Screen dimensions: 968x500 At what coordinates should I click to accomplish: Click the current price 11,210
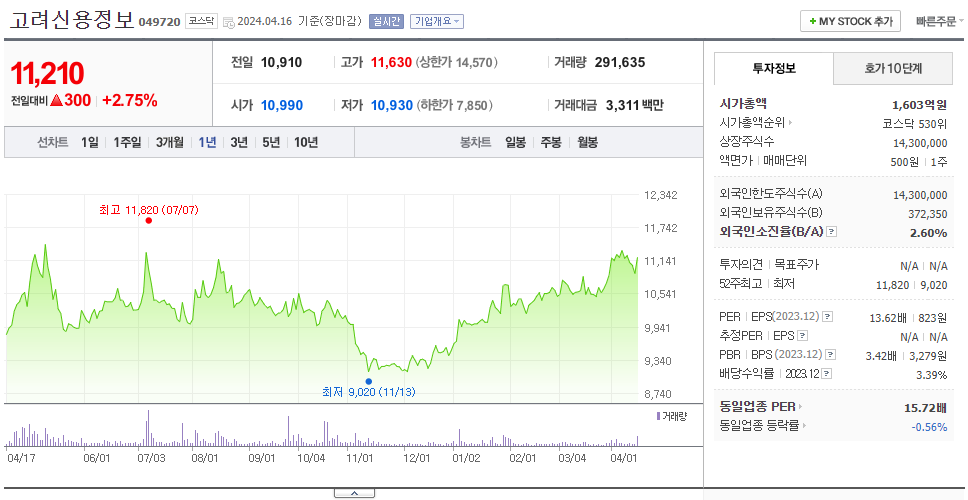(47, 73)
